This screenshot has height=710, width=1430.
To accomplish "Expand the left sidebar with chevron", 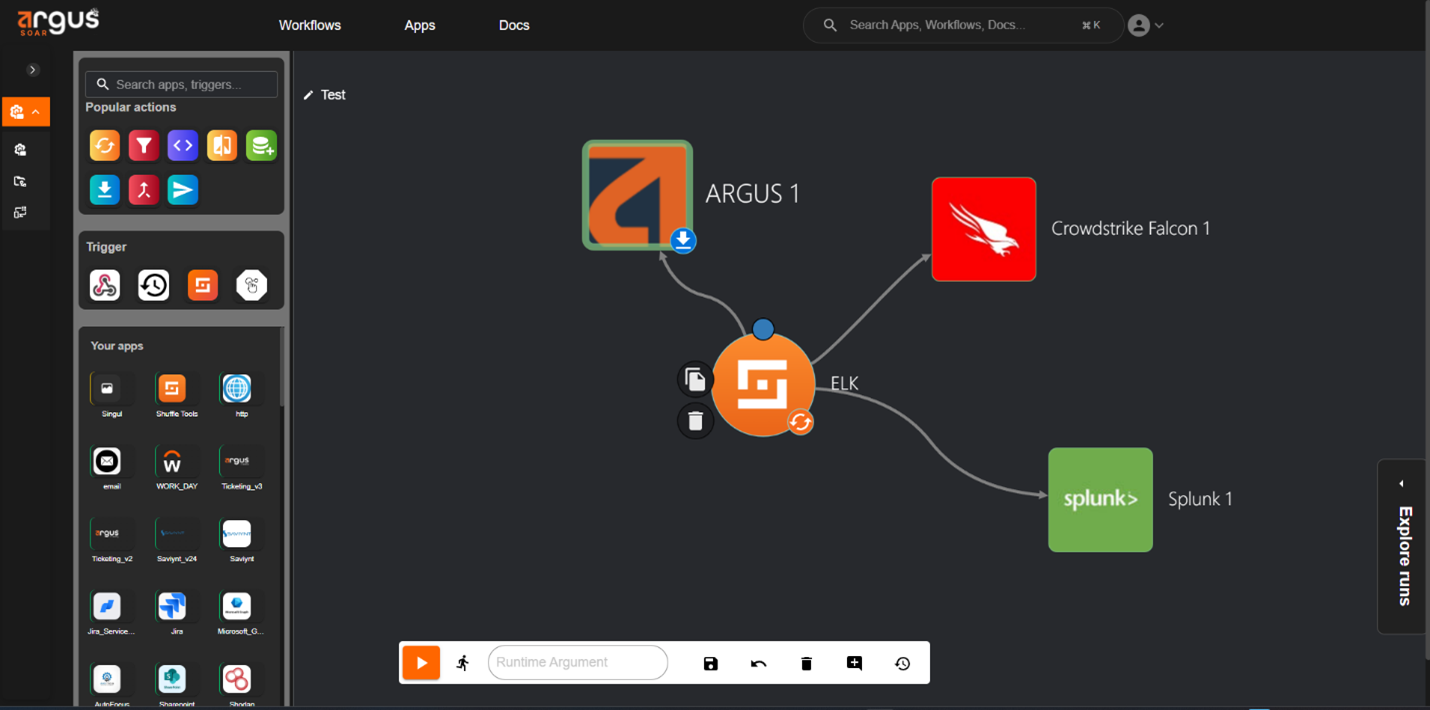I will [33, 70].
